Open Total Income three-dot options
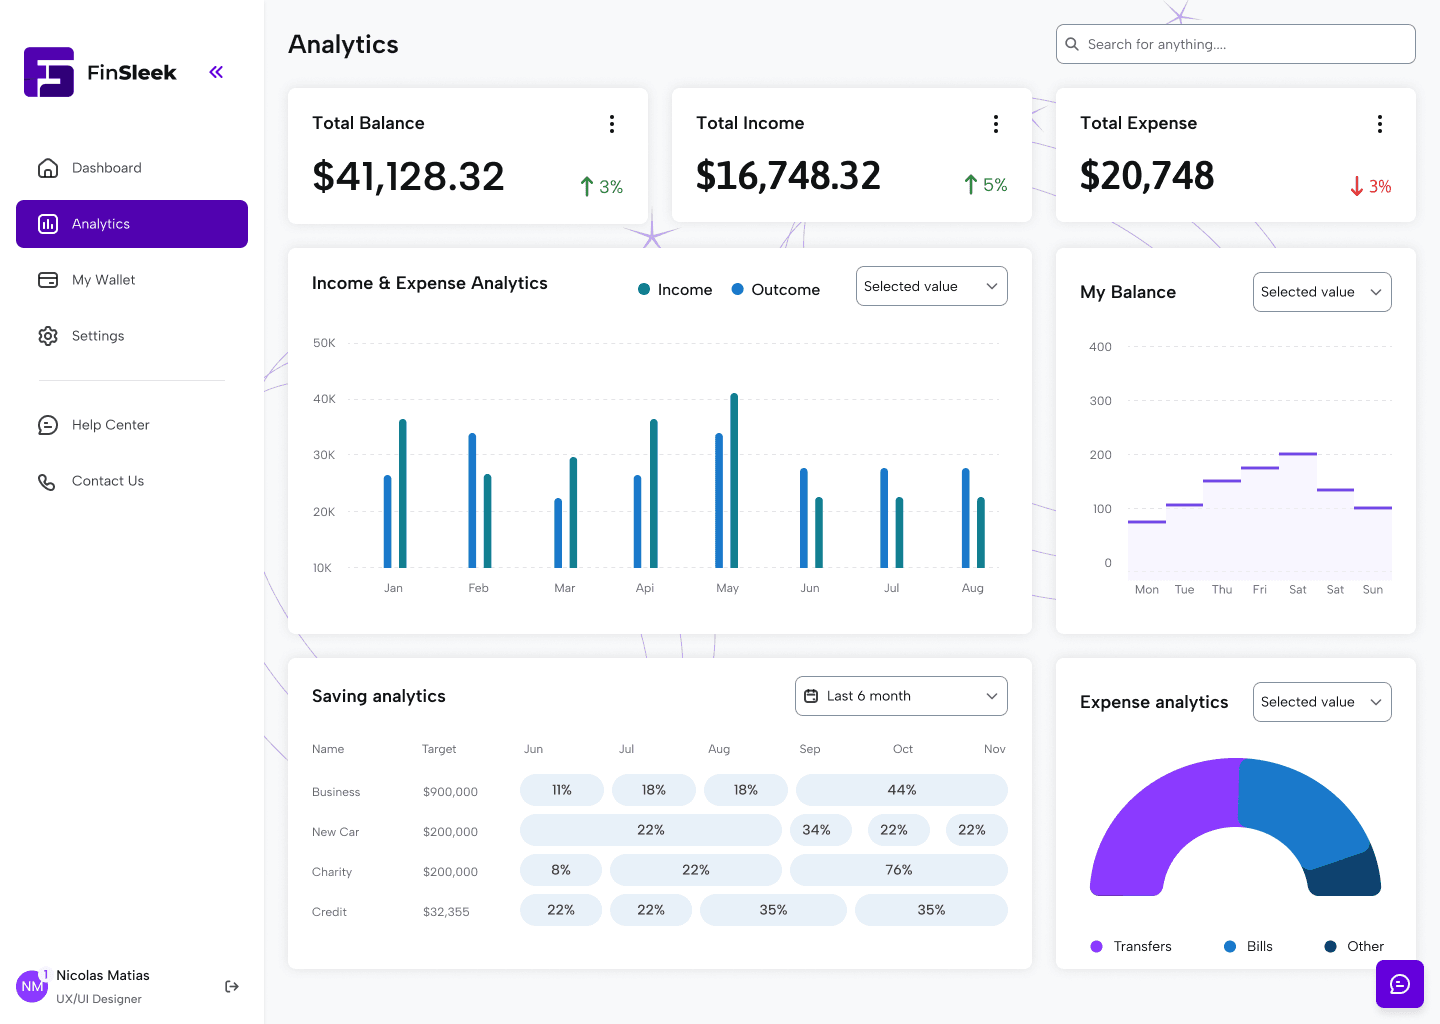The height and width of the screenshot is (1024, 1440). pos(995,124)
